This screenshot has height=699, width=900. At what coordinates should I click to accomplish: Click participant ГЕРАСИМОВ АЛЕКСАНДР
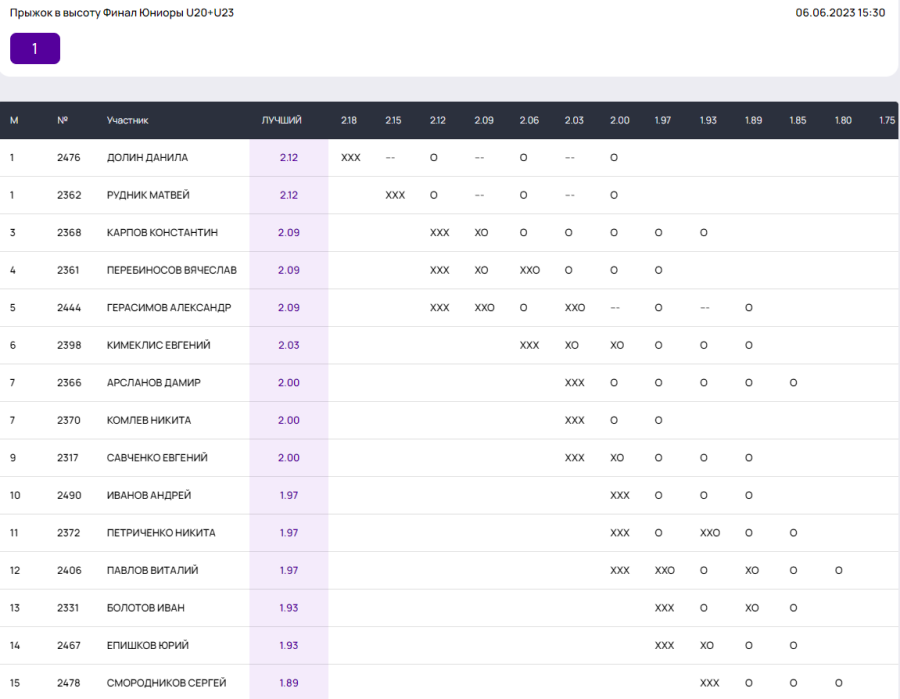(x=168, y=308)
